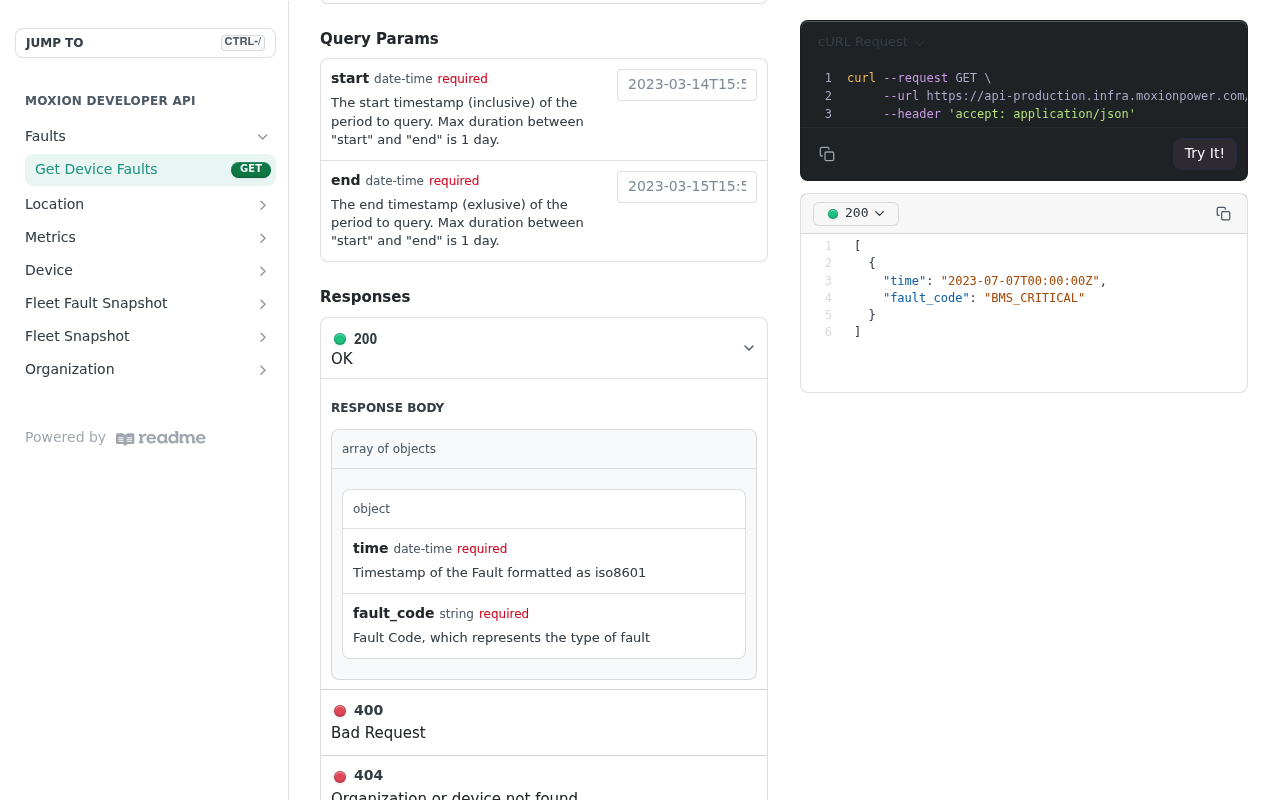Click the time field name in schema
Image resolution: width=1280 pixels, height=800 pixels.
click(x=370, y=548)
